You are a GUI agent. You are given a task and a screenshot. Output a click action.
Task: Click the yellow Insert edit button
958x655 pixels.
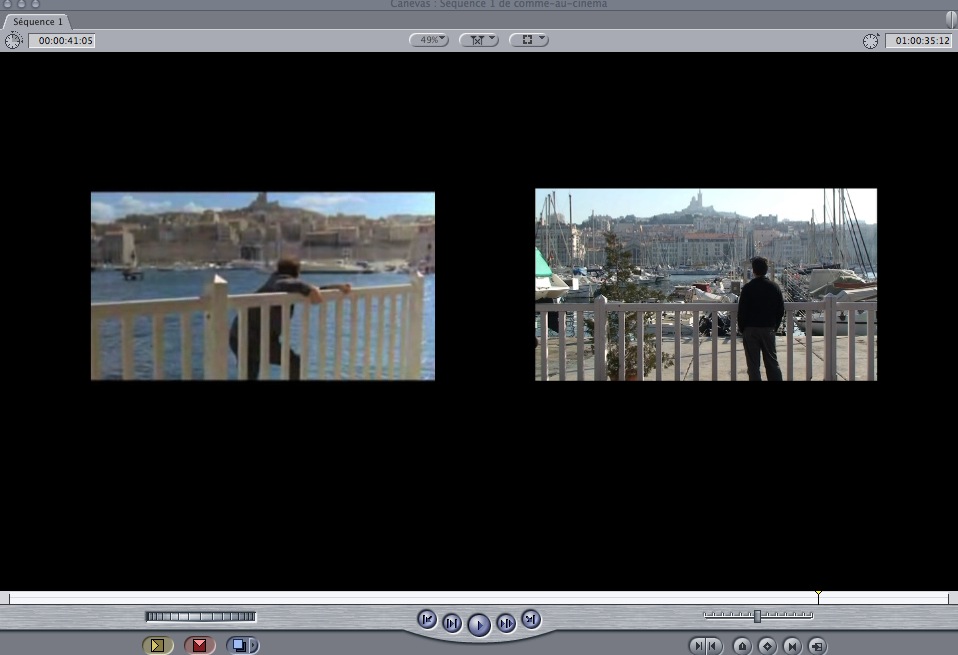pyautogui.click(x=158, y=645)
